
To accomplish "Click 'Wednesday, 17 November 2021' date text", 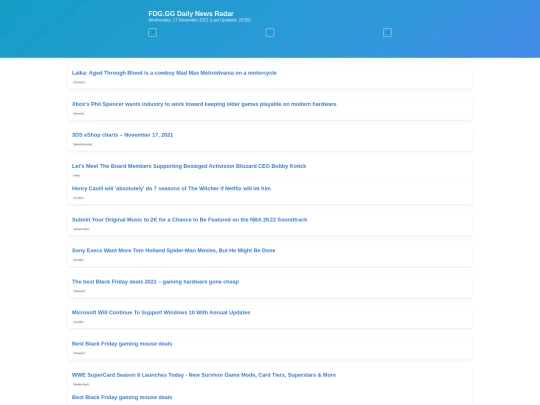I will point(178,20).
